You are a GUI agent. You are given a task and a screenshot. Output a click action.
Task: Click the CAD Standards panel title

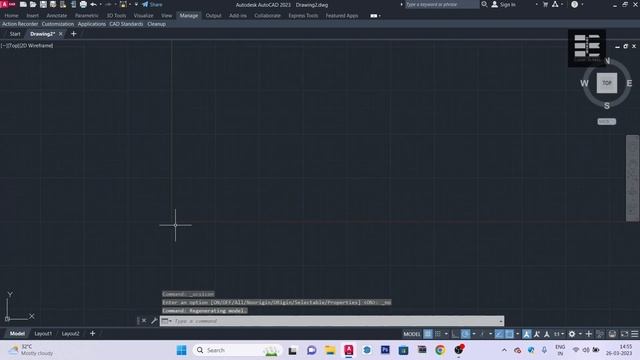[x=126, y=24]
